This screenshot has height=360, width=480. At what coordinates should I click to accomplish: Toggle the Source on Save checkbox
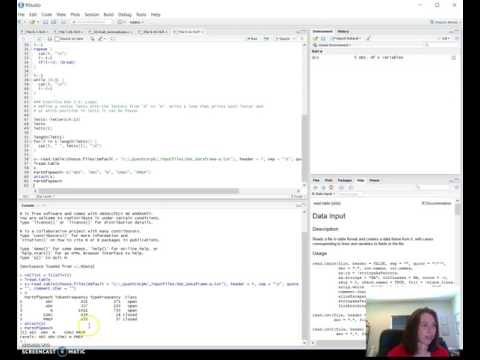tap(57, 39)
